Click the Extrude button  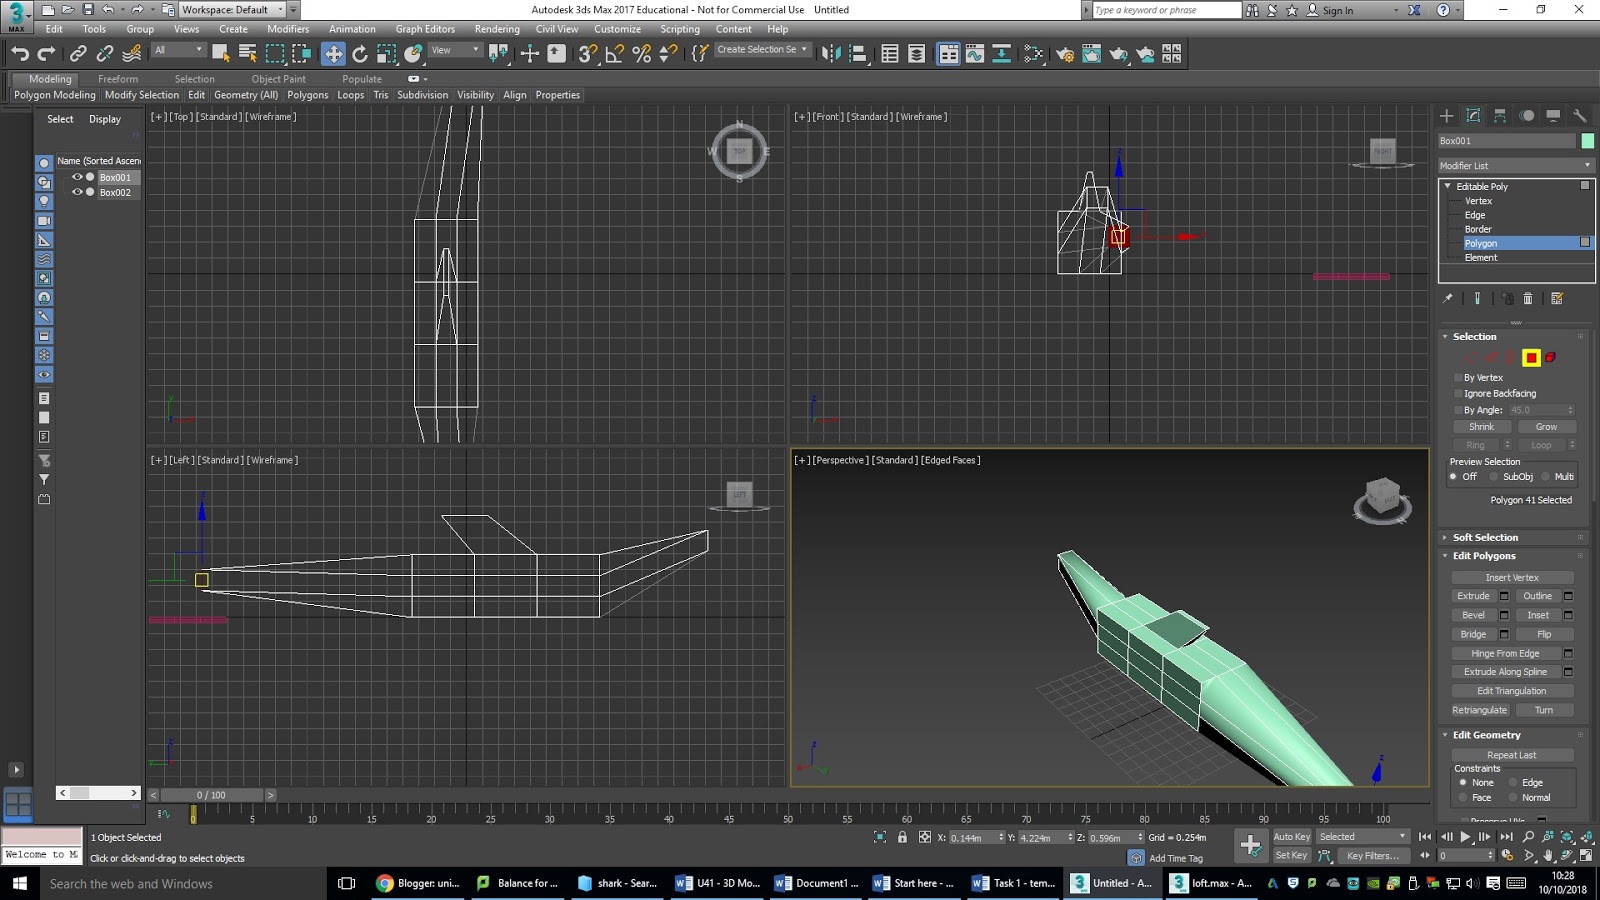(x=1473, y=596)
